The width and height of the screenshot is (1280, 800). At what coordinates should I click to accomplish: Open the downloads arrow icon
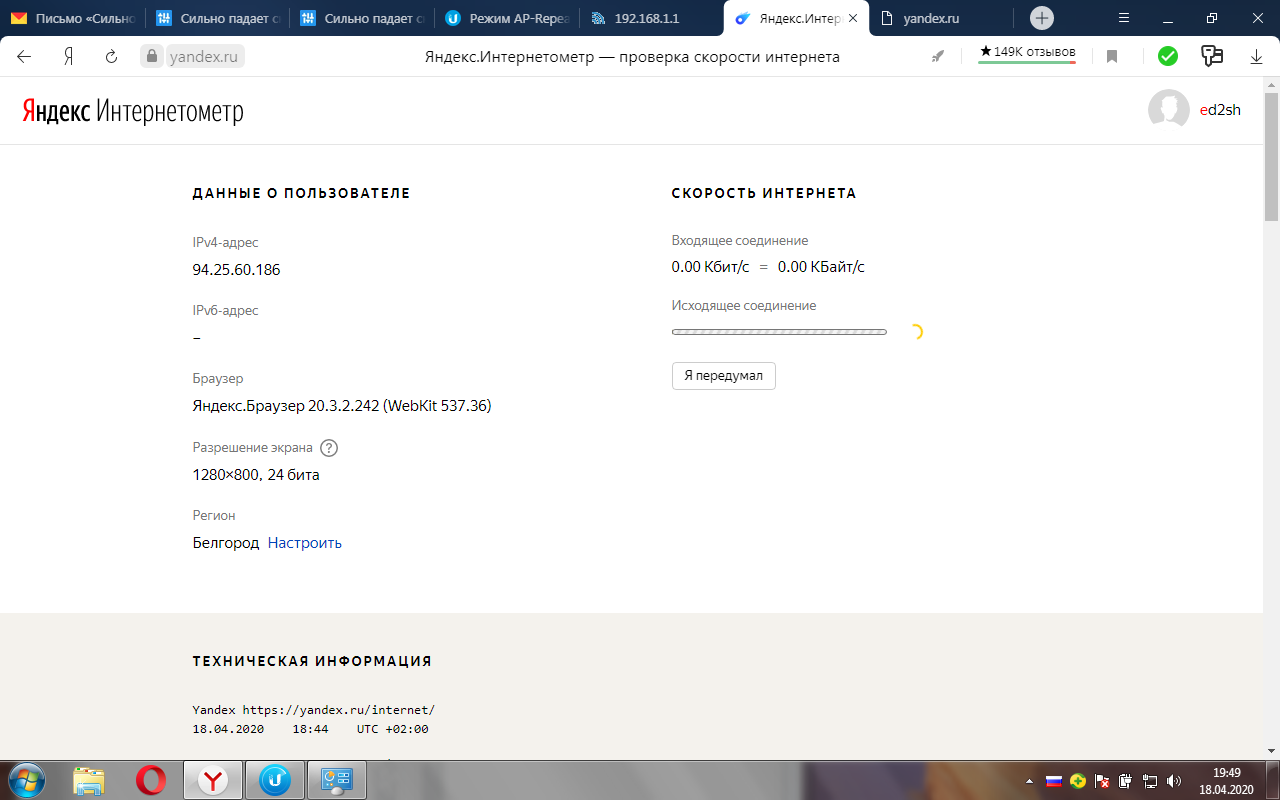[1257, 57]
